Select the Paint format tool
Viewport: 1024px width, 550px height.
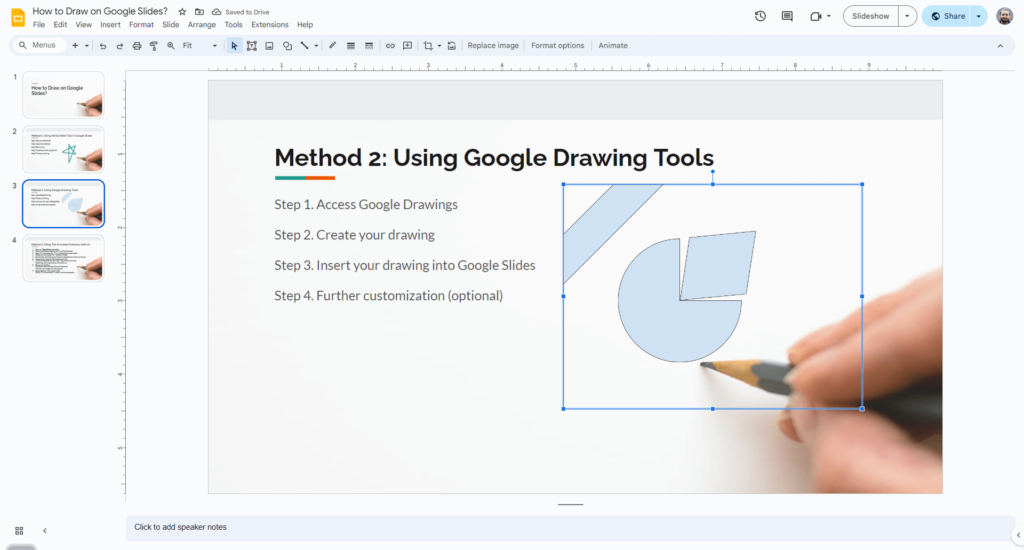(154, 46)
